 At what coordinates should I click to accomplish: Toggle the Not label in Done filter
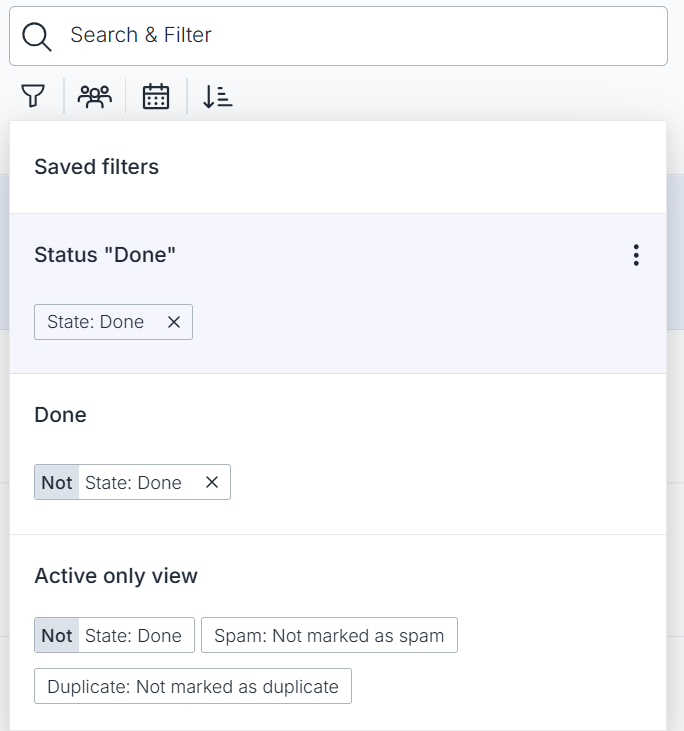tap(57, 482)
